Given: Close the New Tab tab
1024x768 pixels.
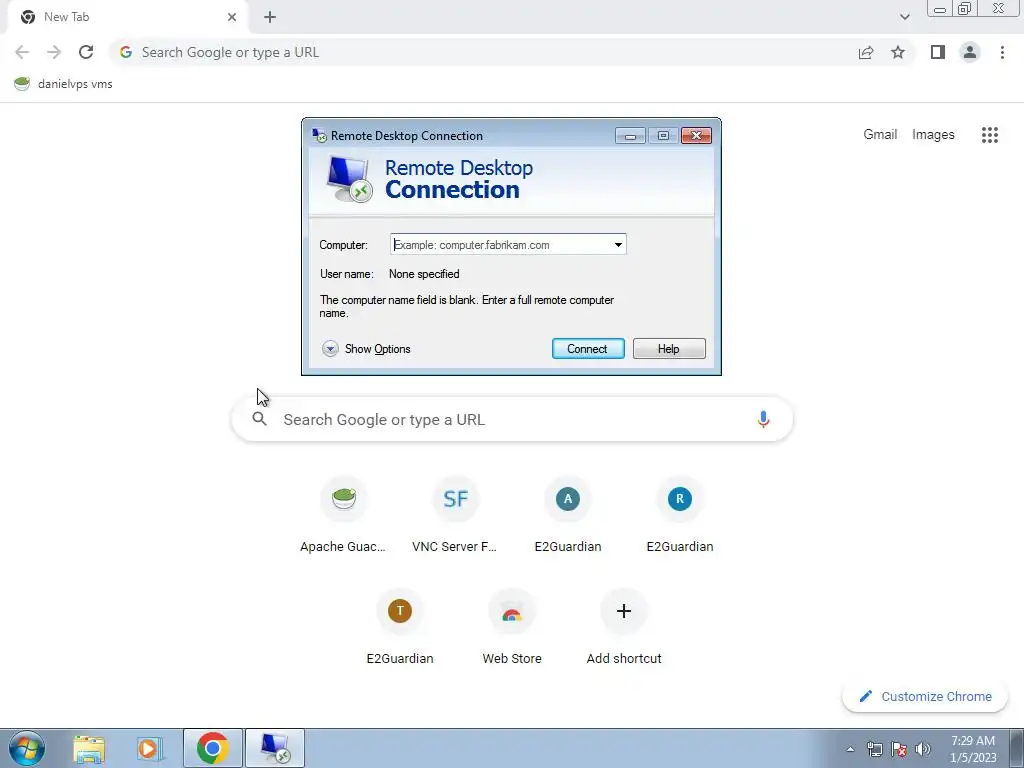Looking at the screenshot, I should coord(232,17).
